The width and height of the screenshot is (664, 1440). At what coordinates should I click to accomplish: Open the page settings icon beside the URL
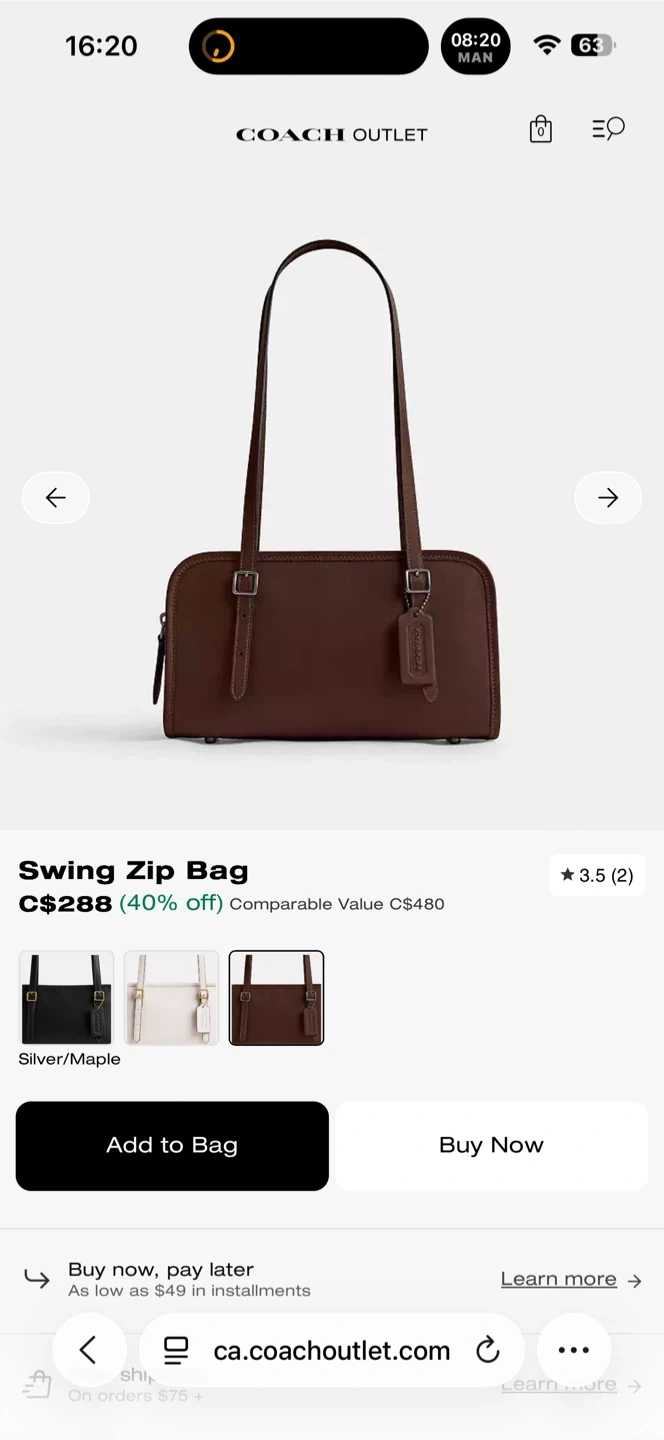click(176, 1350)
